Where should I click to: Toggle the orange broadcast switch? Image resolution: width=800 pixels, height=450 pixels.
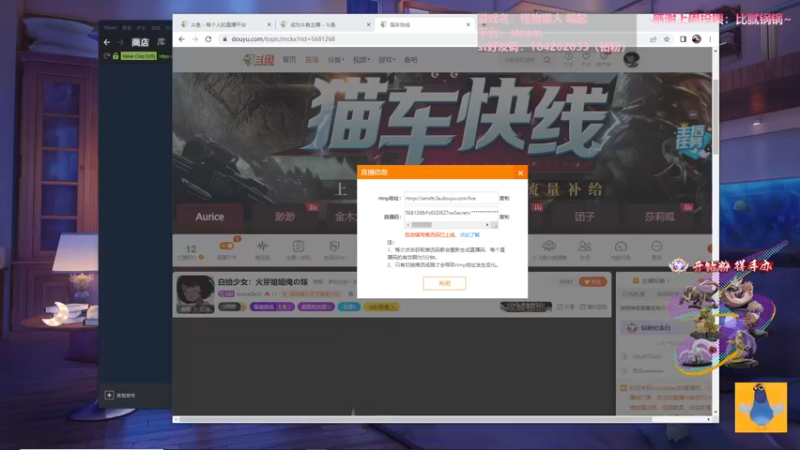click(227, 246)
